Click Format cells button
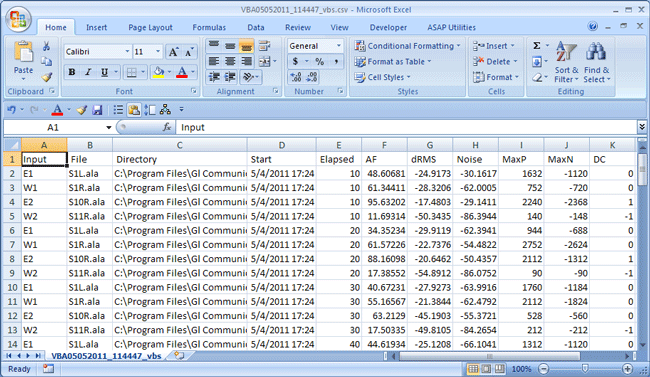 click(x=496, y=77)
